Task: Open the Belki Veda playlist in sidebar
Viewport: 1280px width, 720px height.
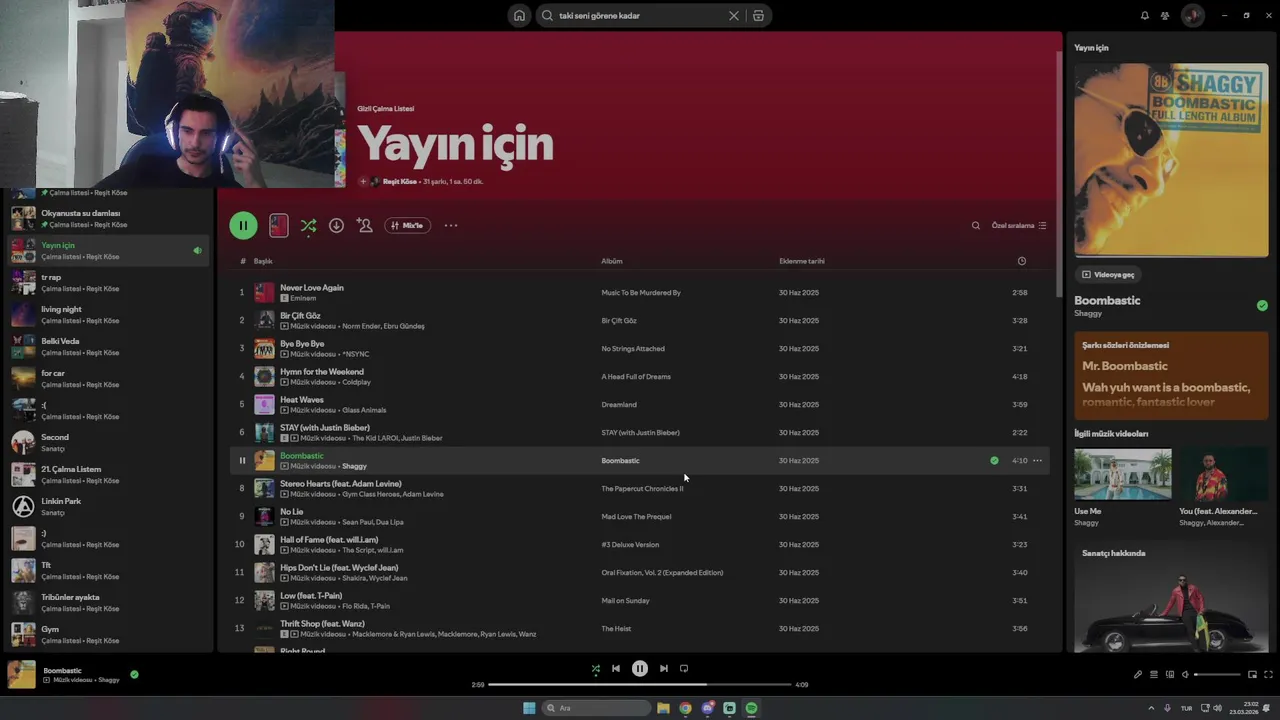Action: pos(110,346)
